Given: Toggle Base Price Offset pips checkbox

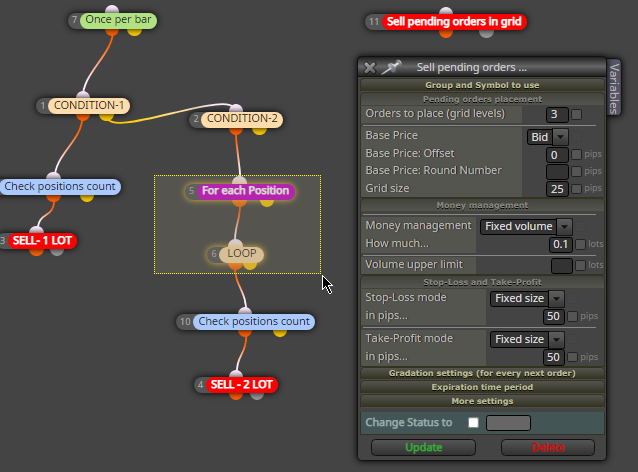Looking at the screenshot, I should [x=577, y=154].
